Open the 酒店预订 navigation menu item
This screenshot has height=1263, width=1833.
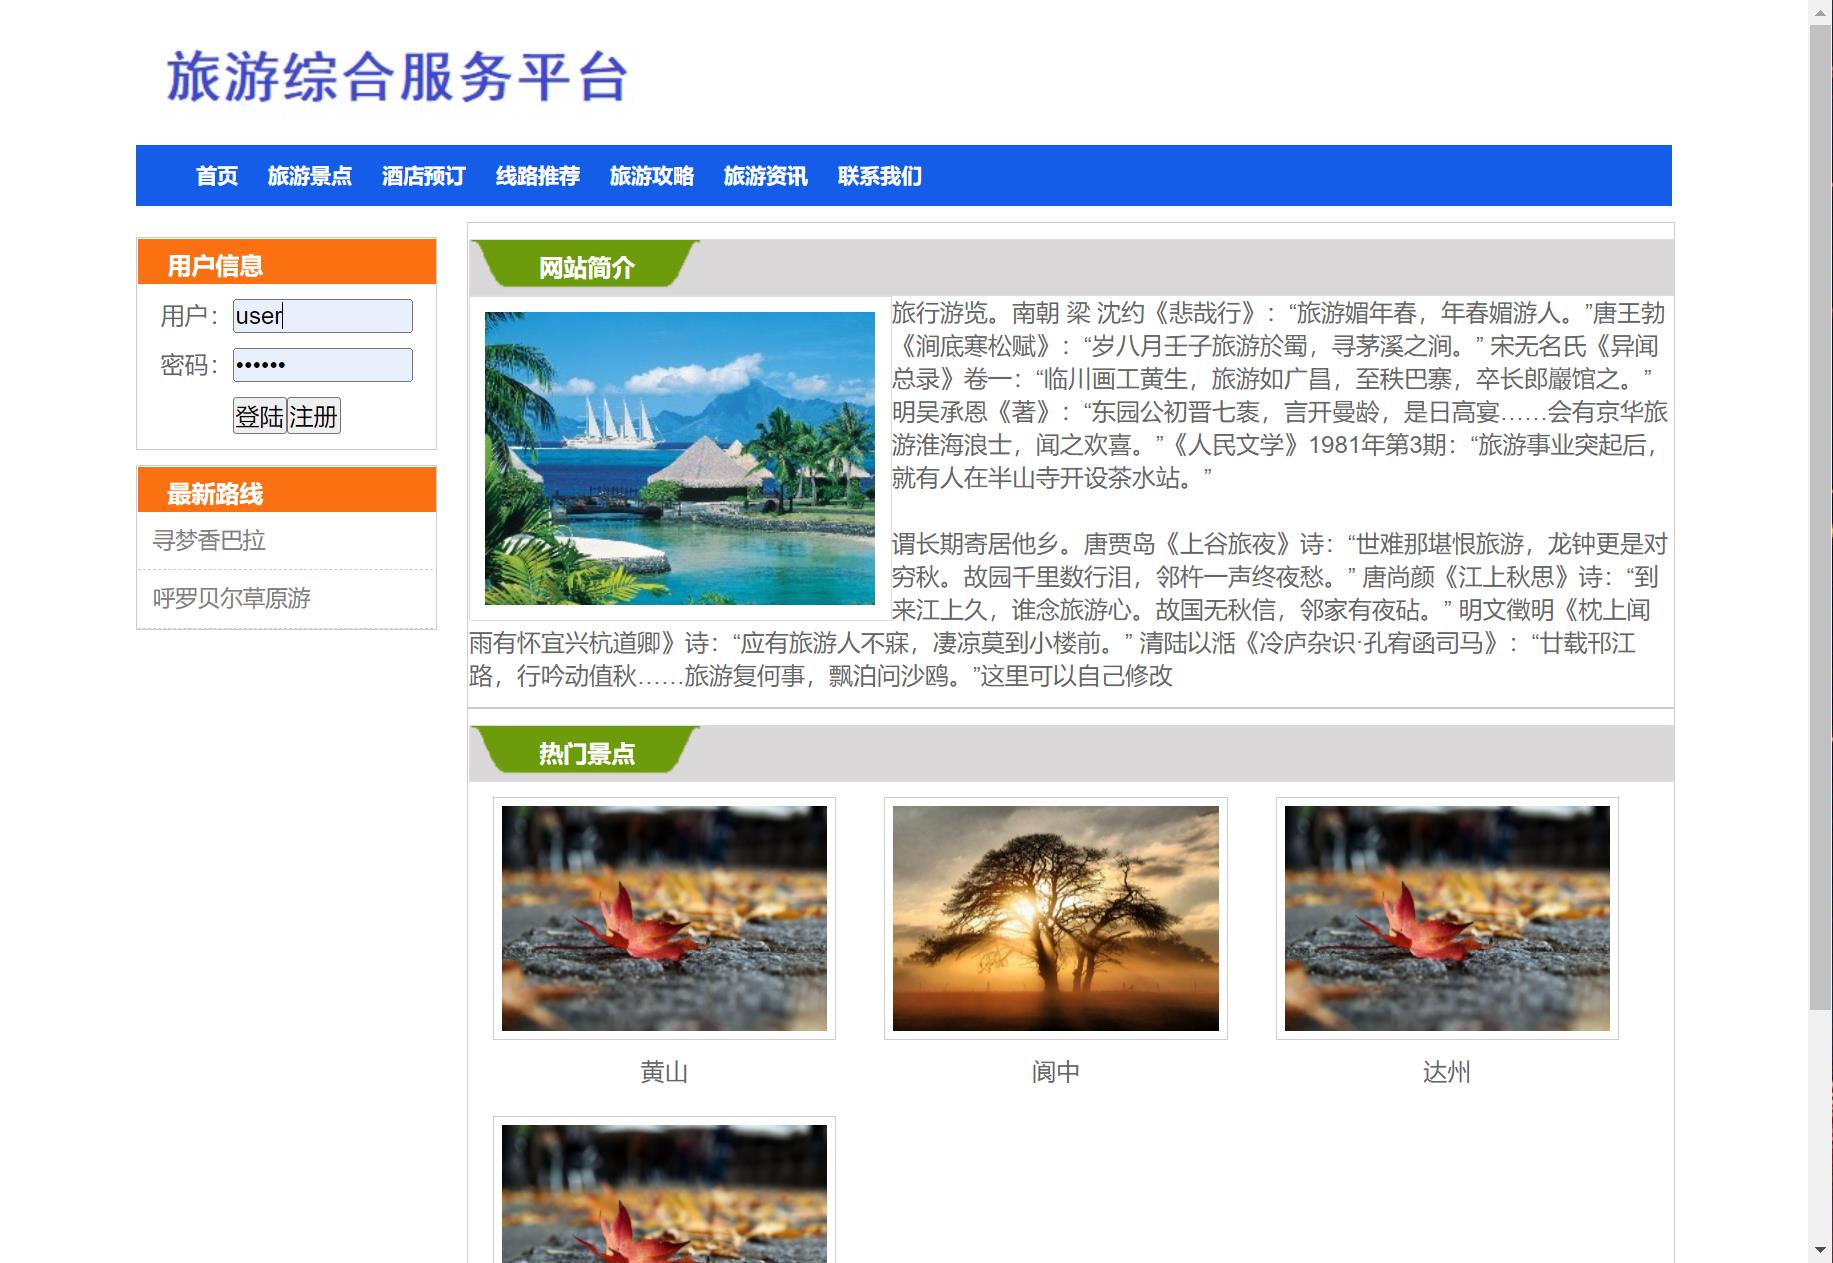(x=424, y=175)
